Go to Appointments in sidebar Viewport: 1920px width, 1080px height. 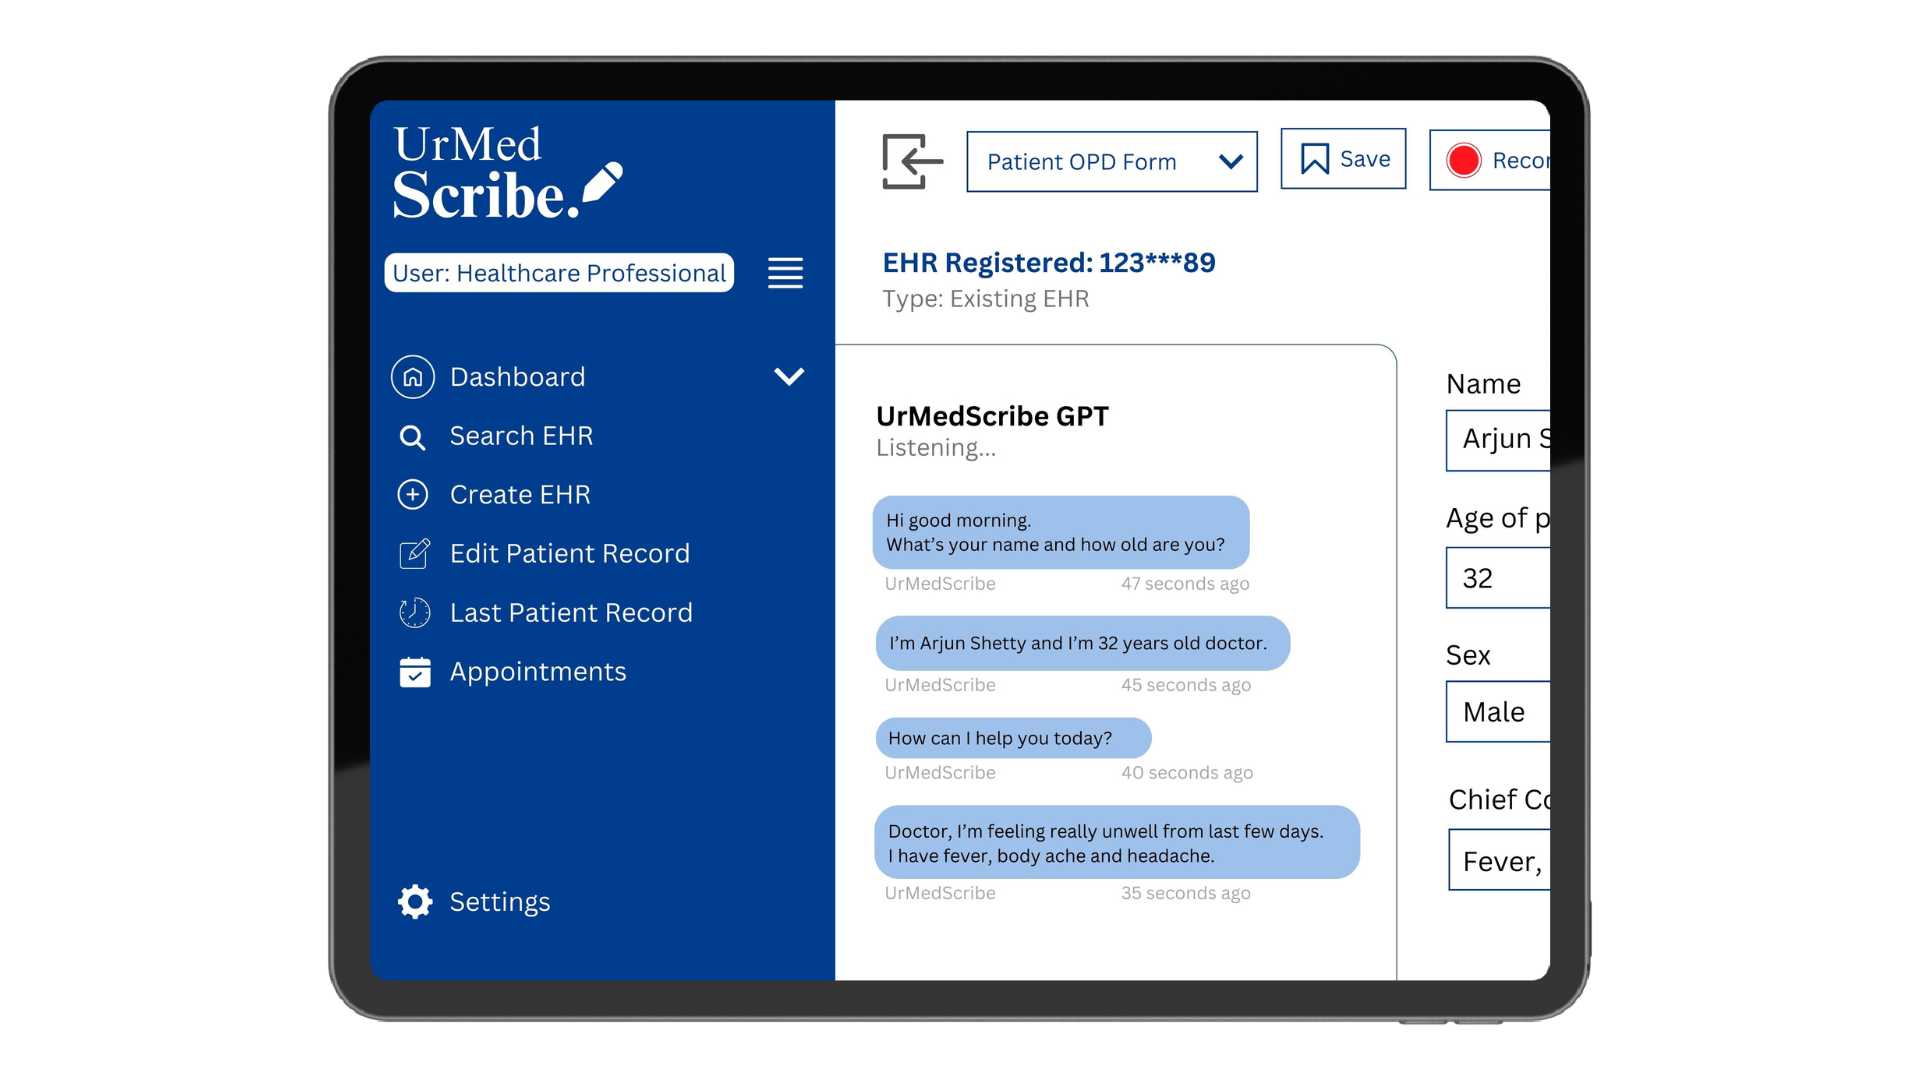(538, 672)
